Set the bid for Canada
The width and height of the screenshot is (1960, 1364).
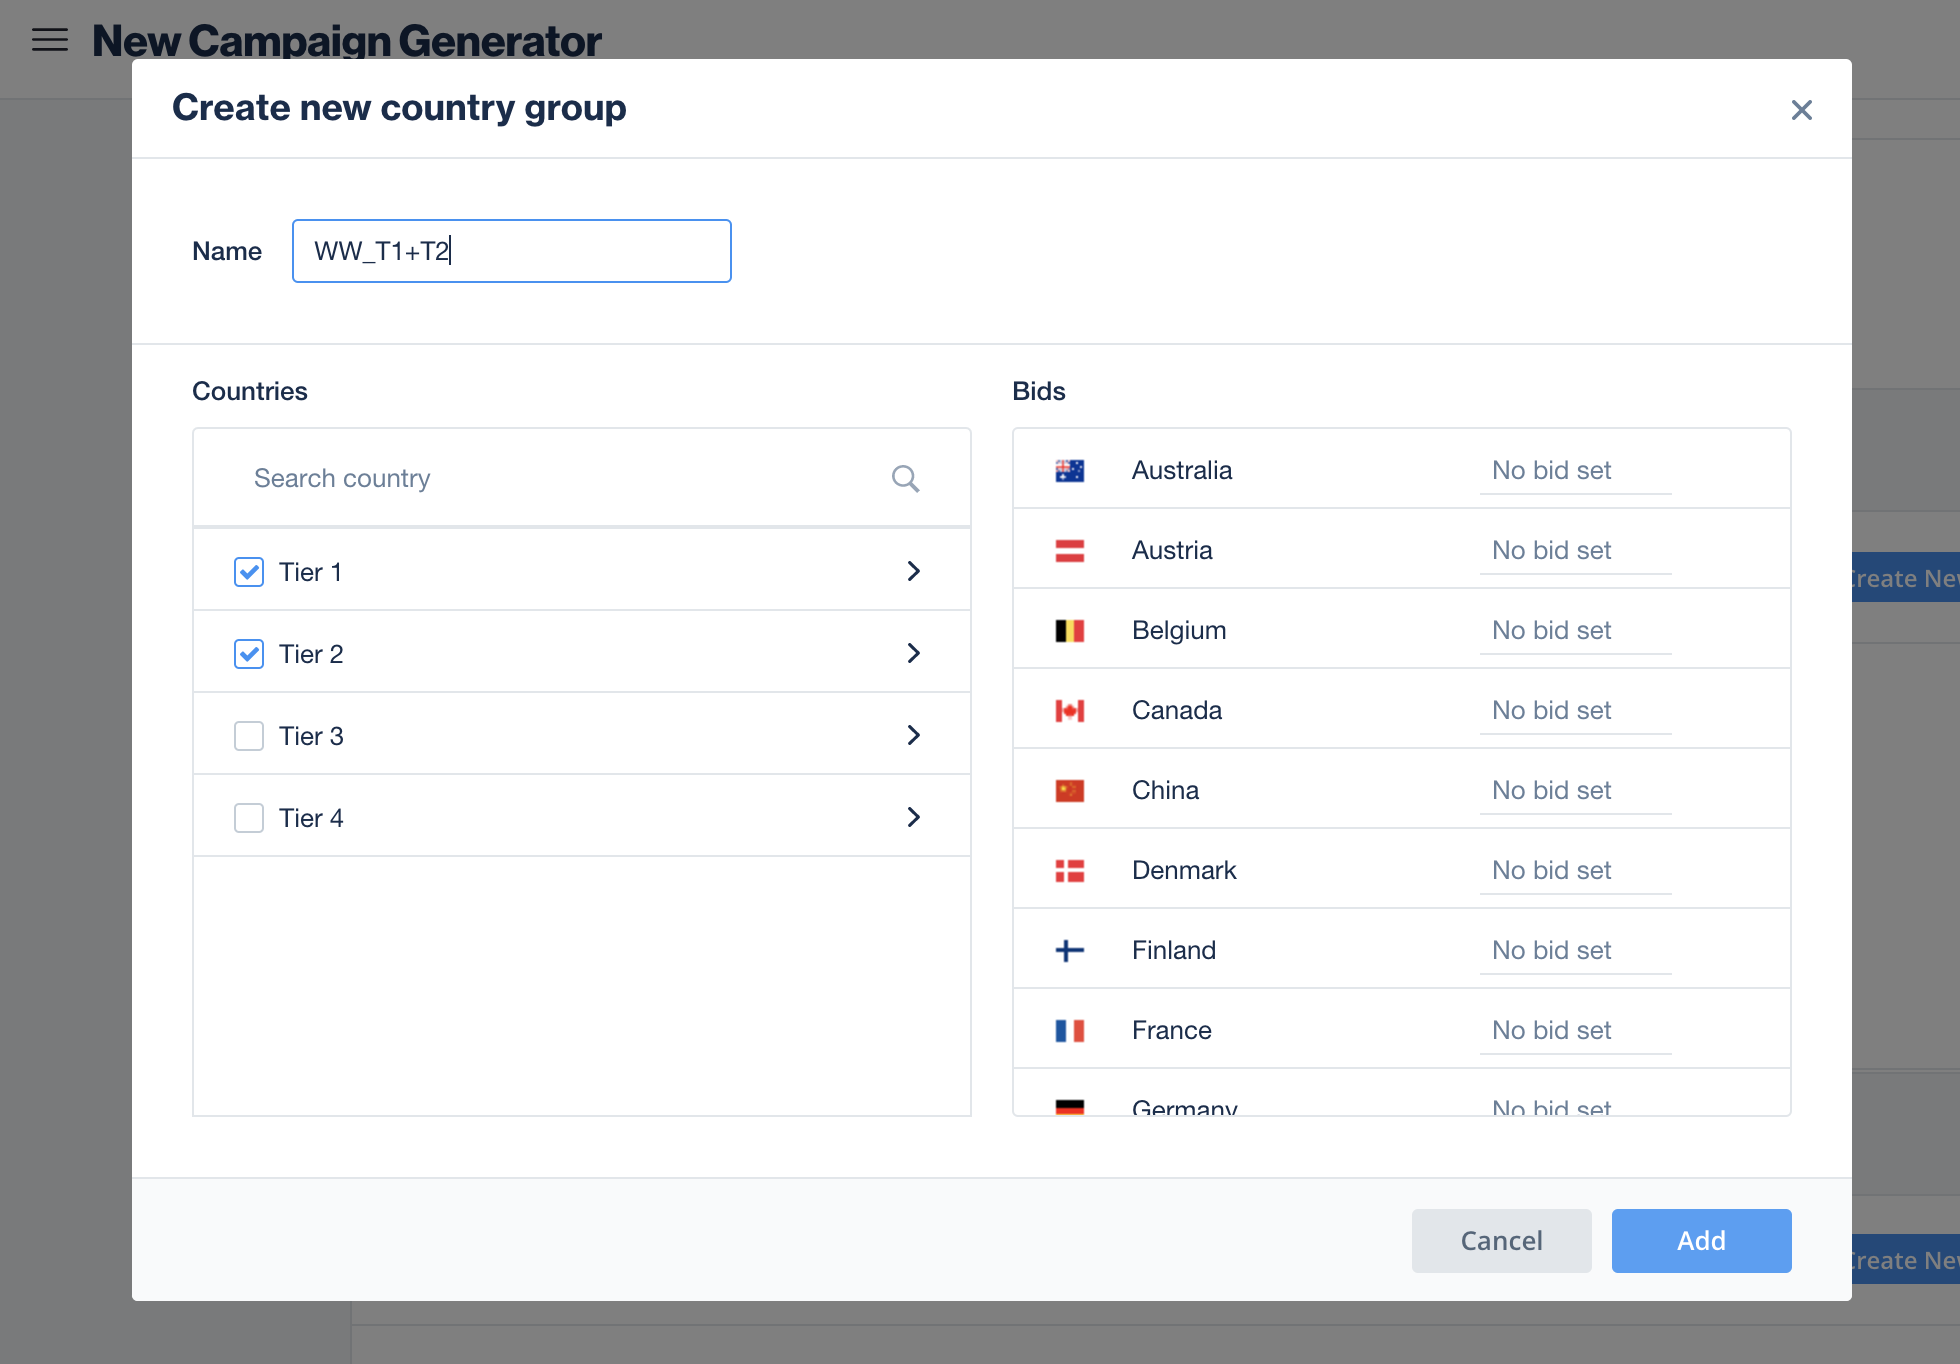[x=1576, y=711]
